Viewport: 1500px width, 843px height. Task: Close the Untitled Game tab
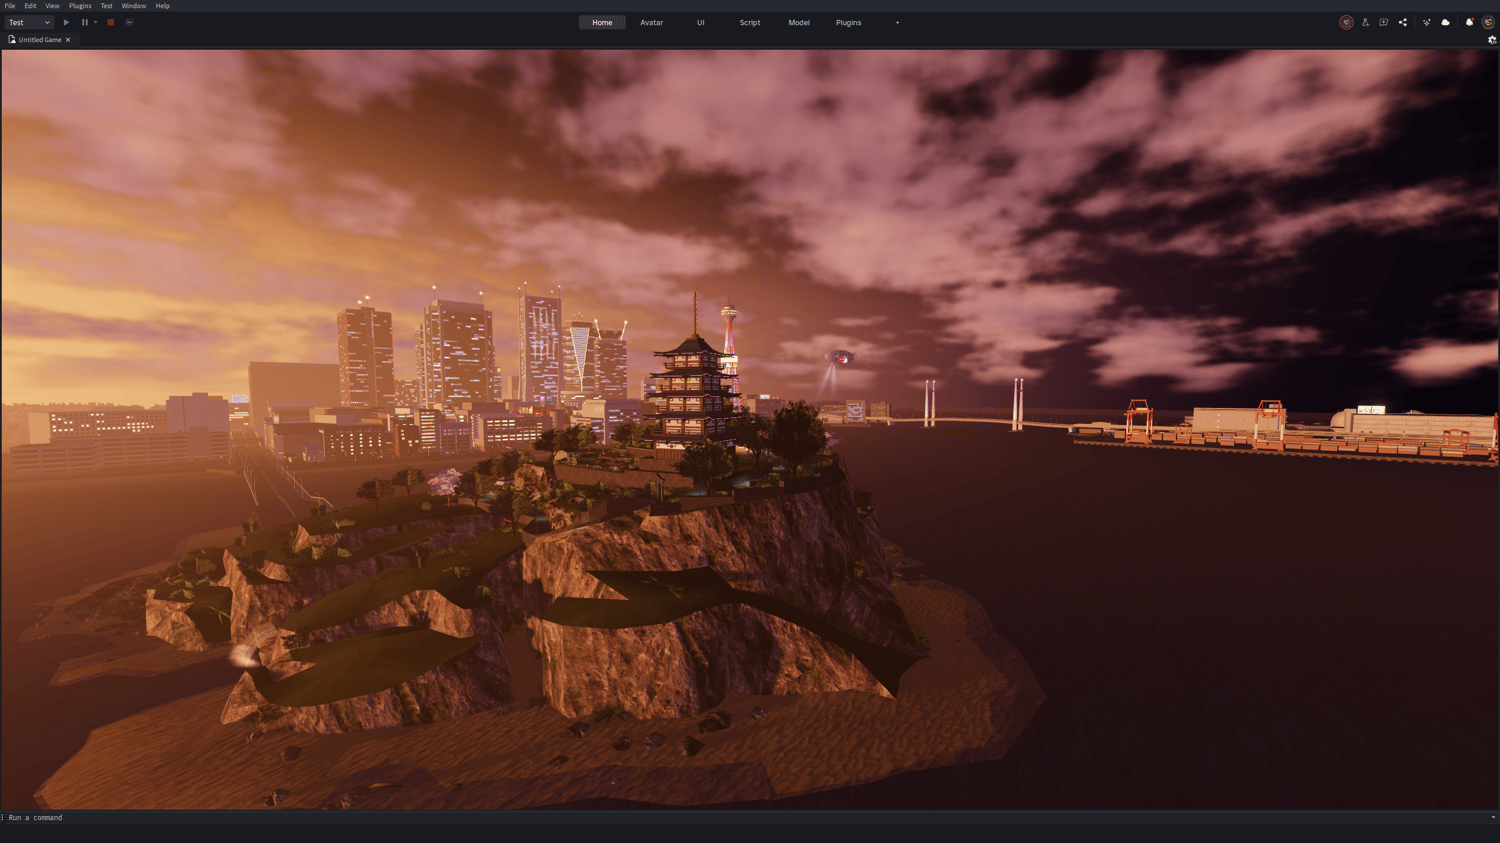(x=68, y=40)
